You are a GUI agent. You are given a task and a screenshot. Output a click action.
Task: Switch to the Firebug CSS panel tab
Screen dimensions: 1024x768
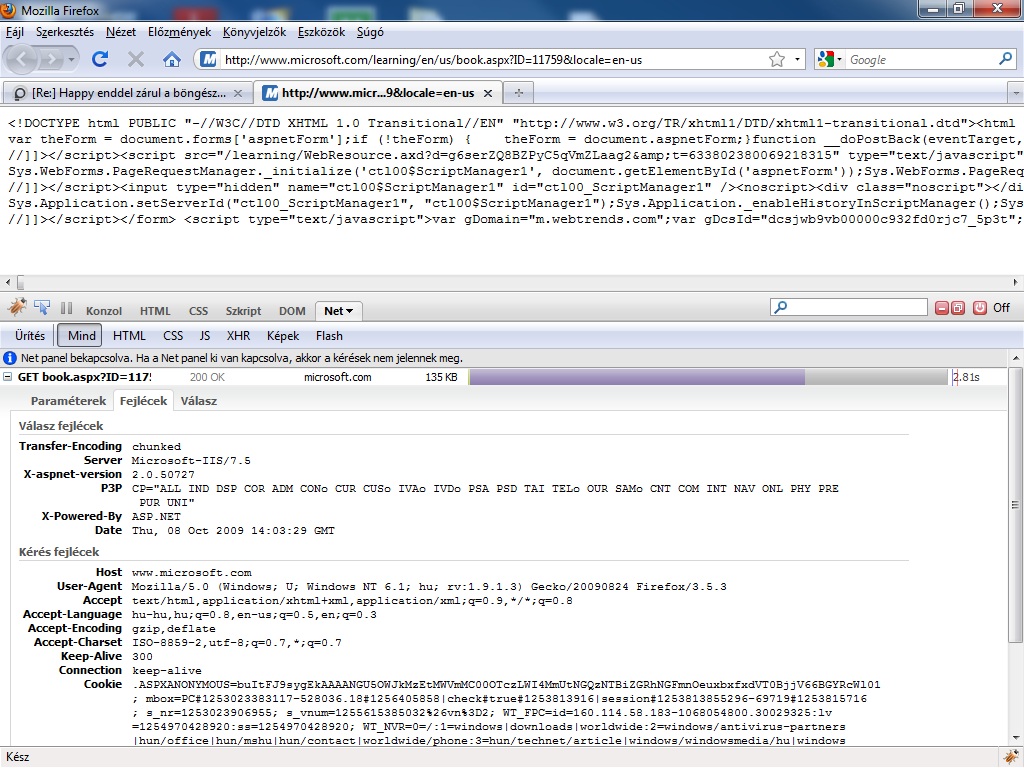click(198, 311)
